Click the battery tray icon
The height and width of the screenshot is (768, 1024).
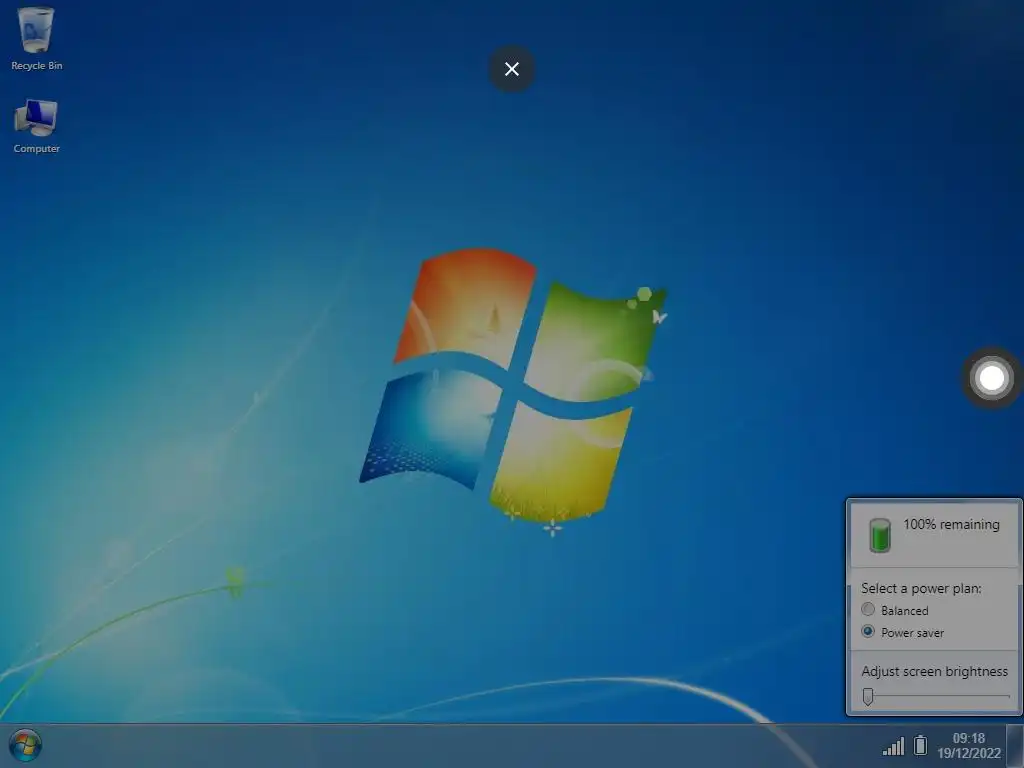920,745
